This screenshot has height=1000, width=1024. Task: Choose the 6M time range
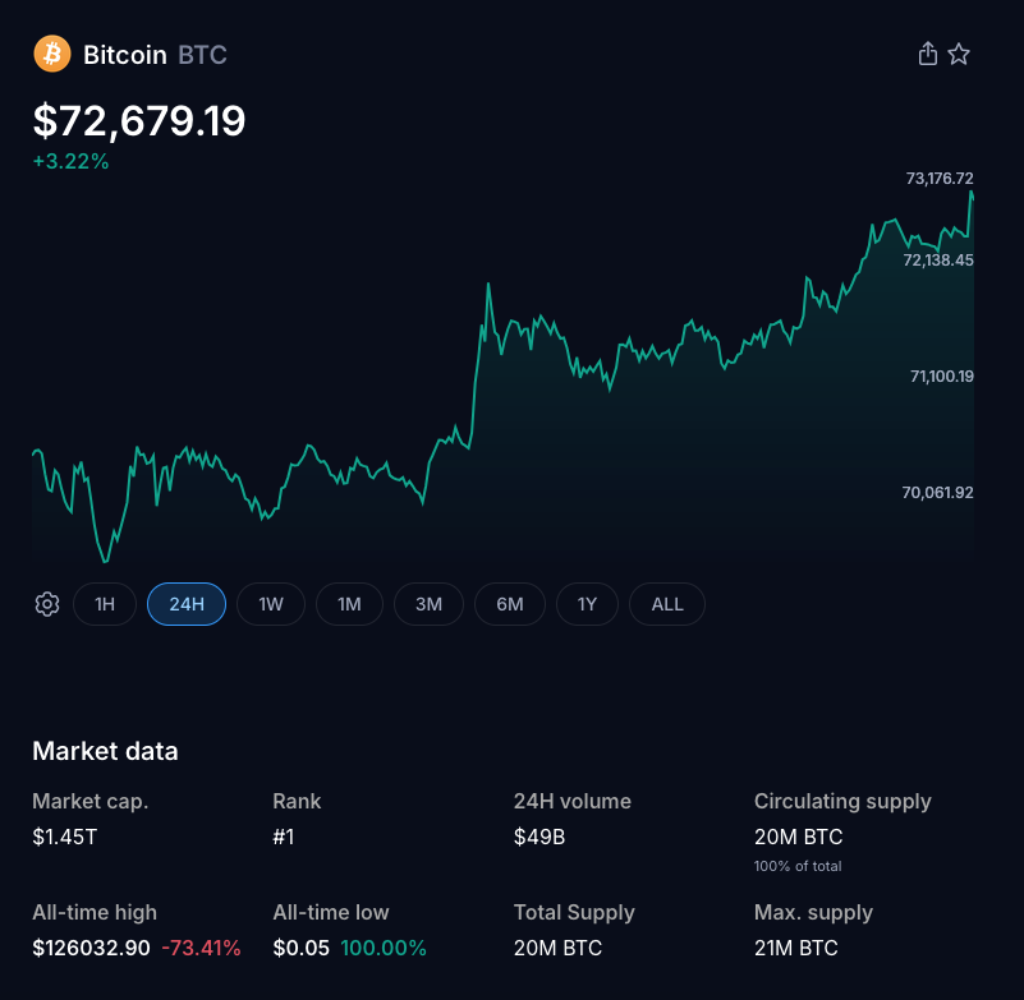coord(510,604)
